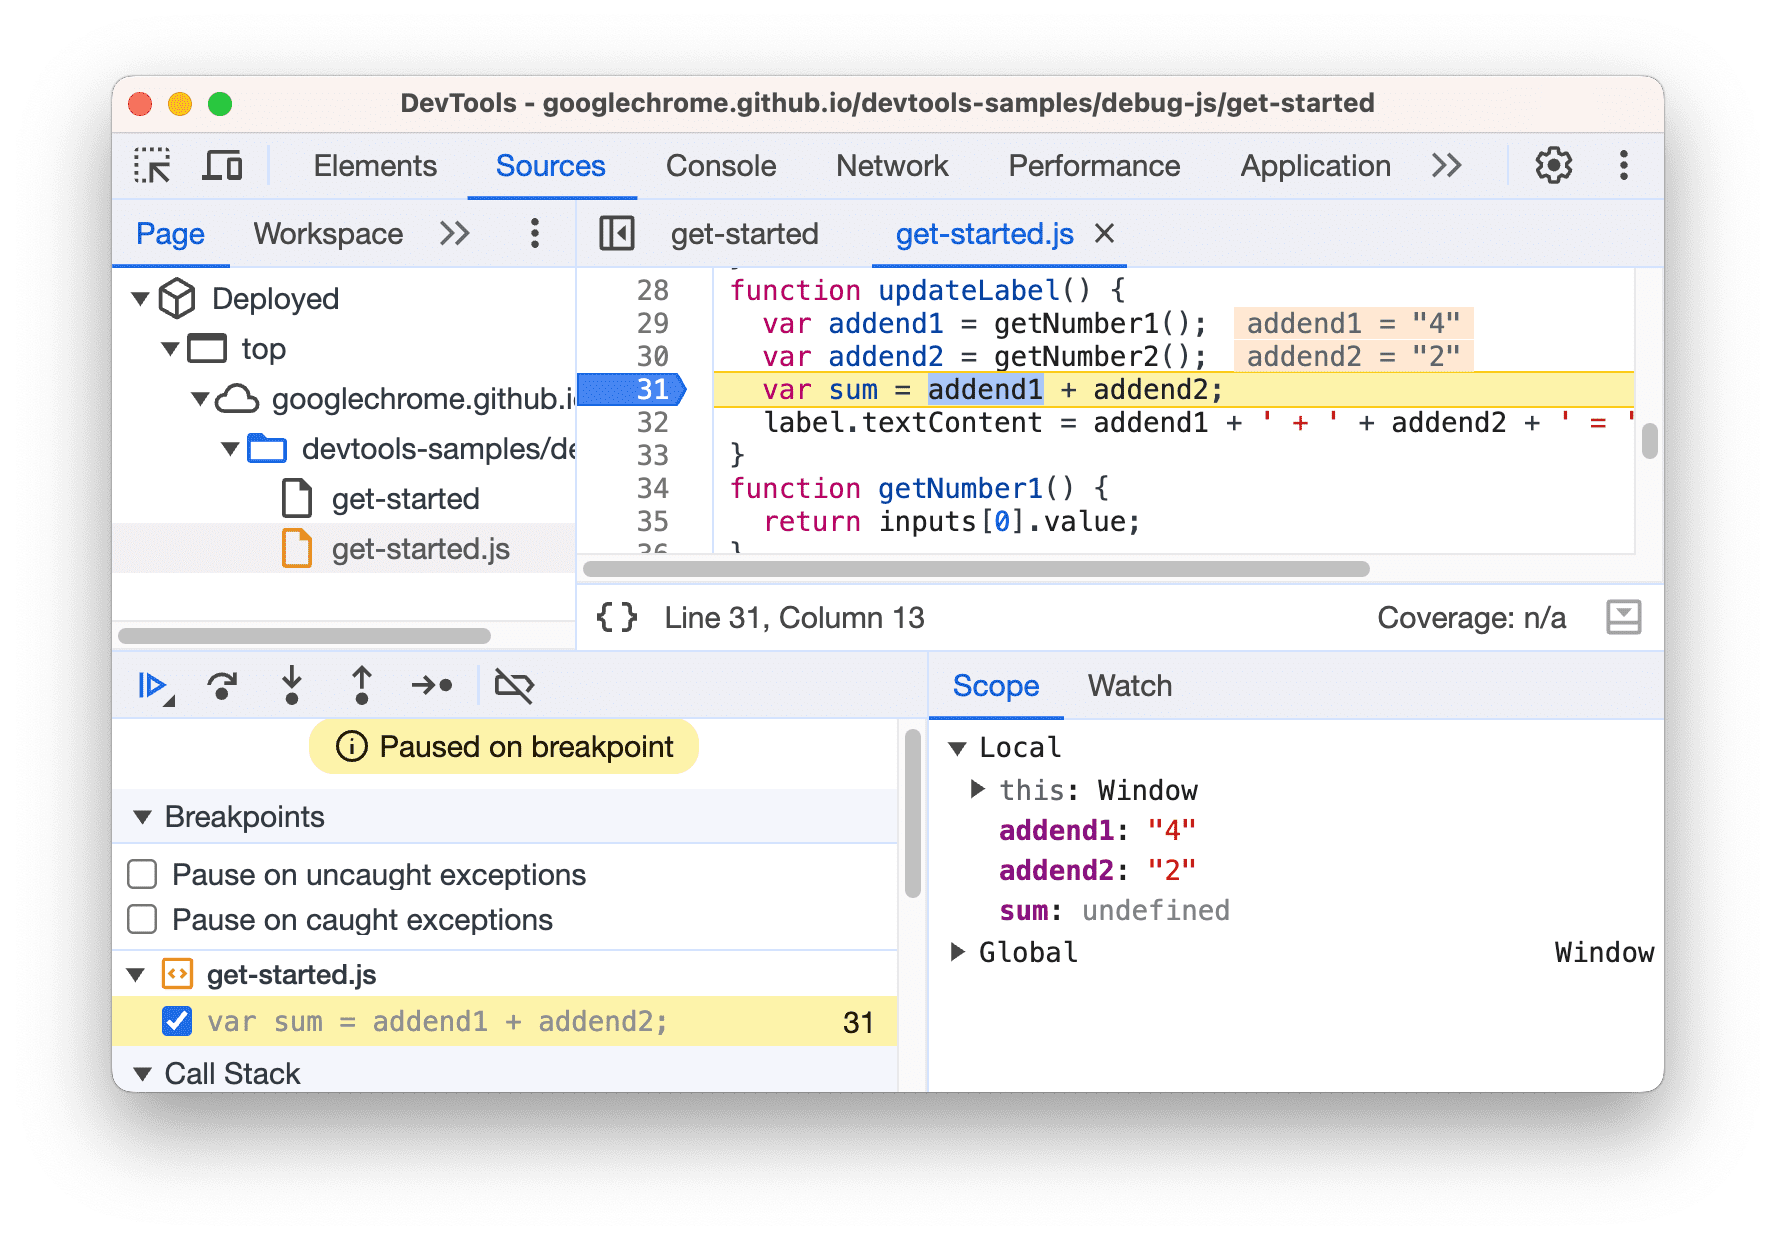
Task: Open the Watch tab
Action: tap(1129, 686)
